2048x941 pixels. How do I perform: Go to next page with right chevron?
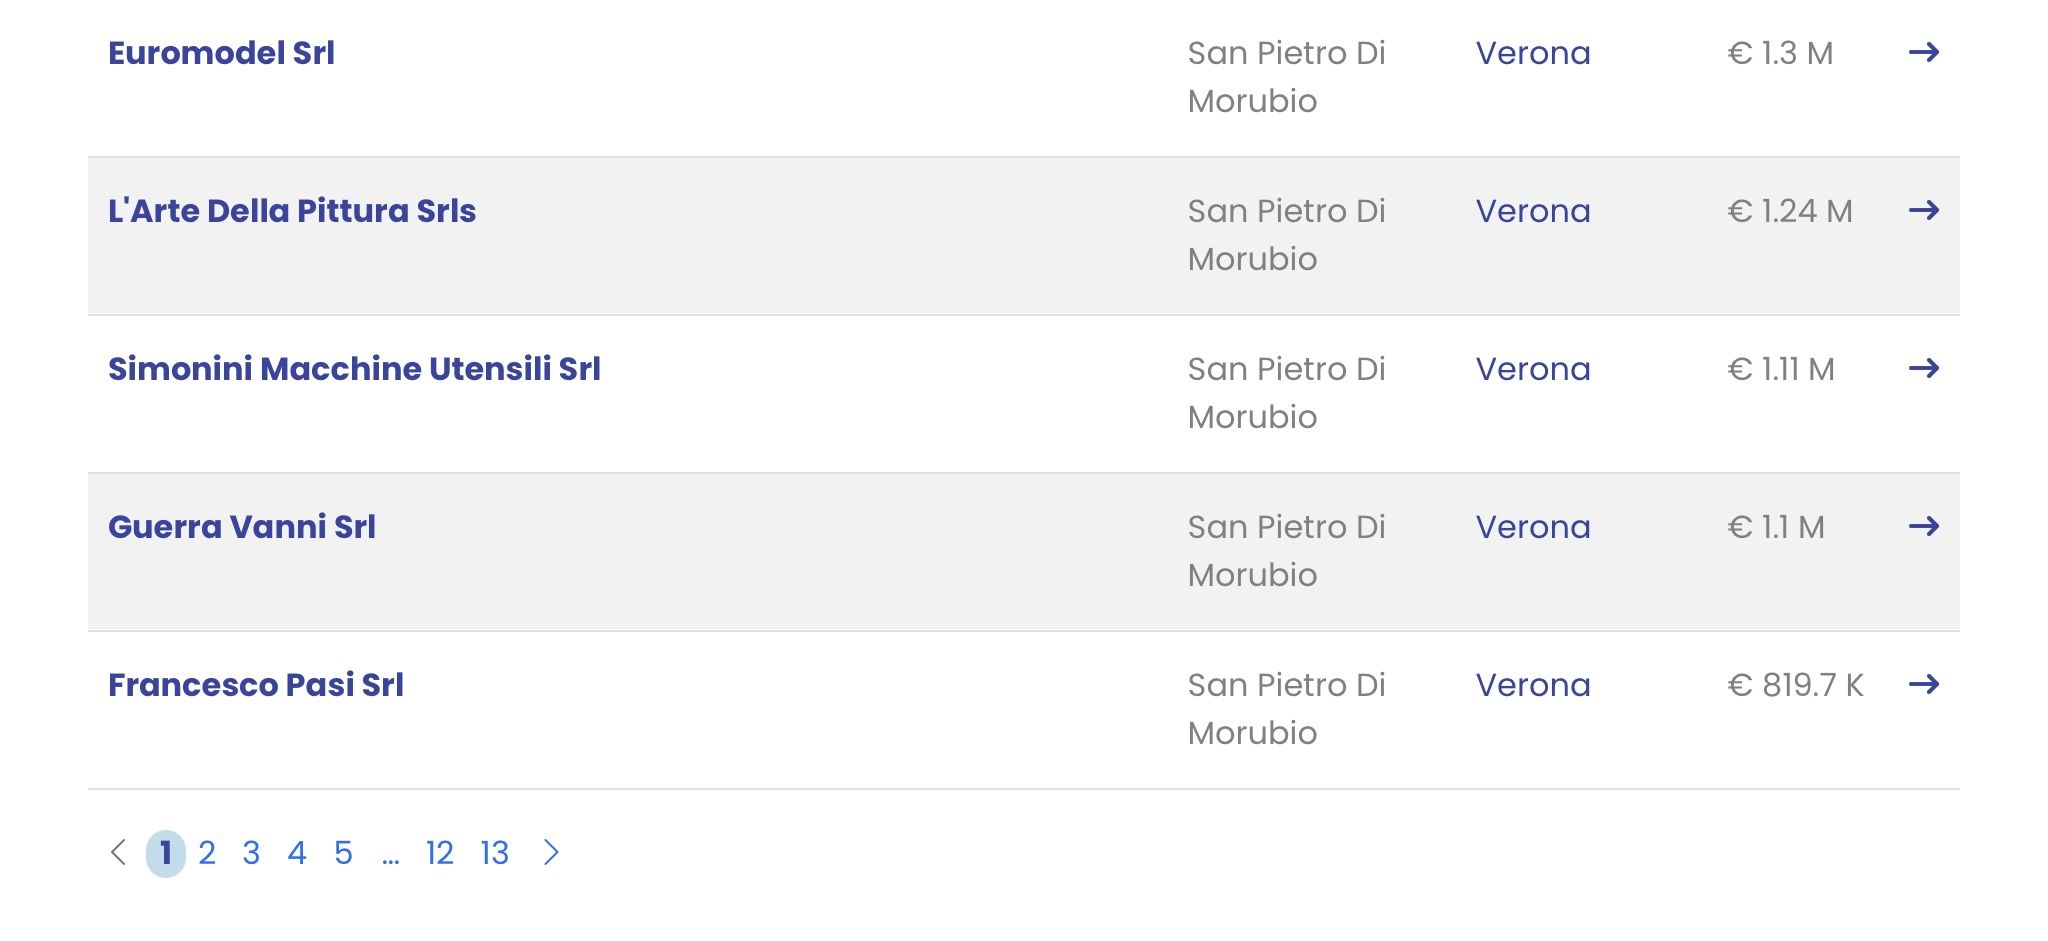point(551,852)
